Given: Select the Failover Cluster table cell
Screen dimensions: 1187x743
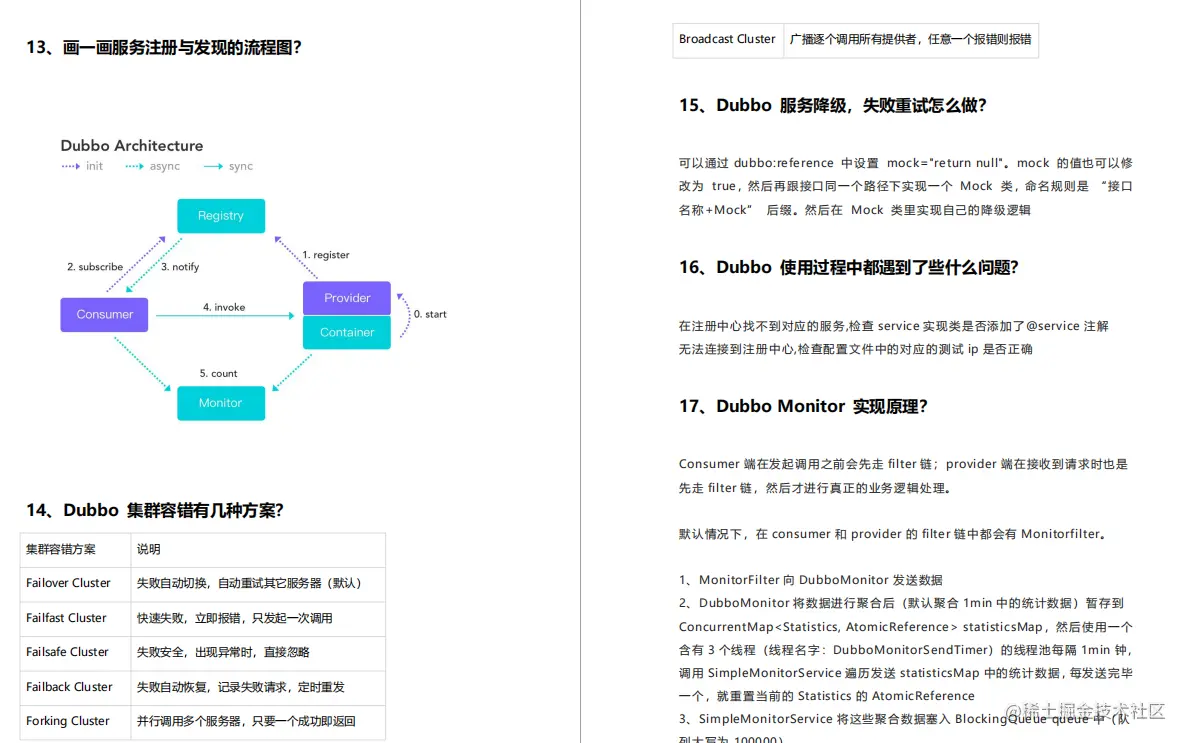Looking at the screenshot, I should pos(70,583).
